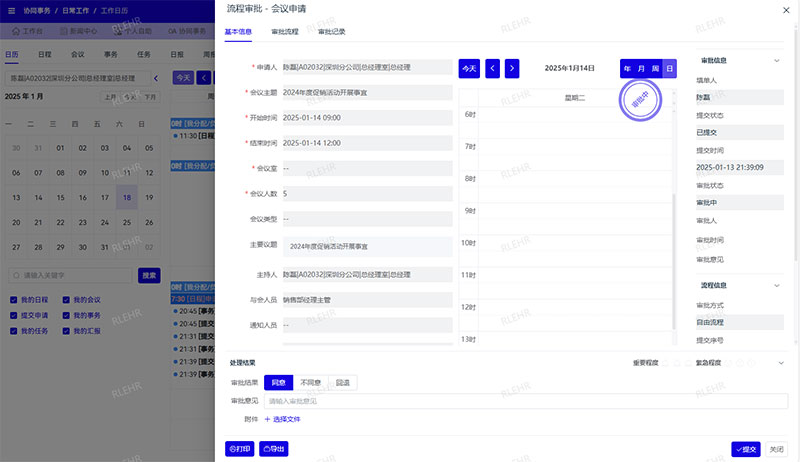Screen dimensions: 800x462
Task: Select 回退 as approval result
Action: click(343, 382)
